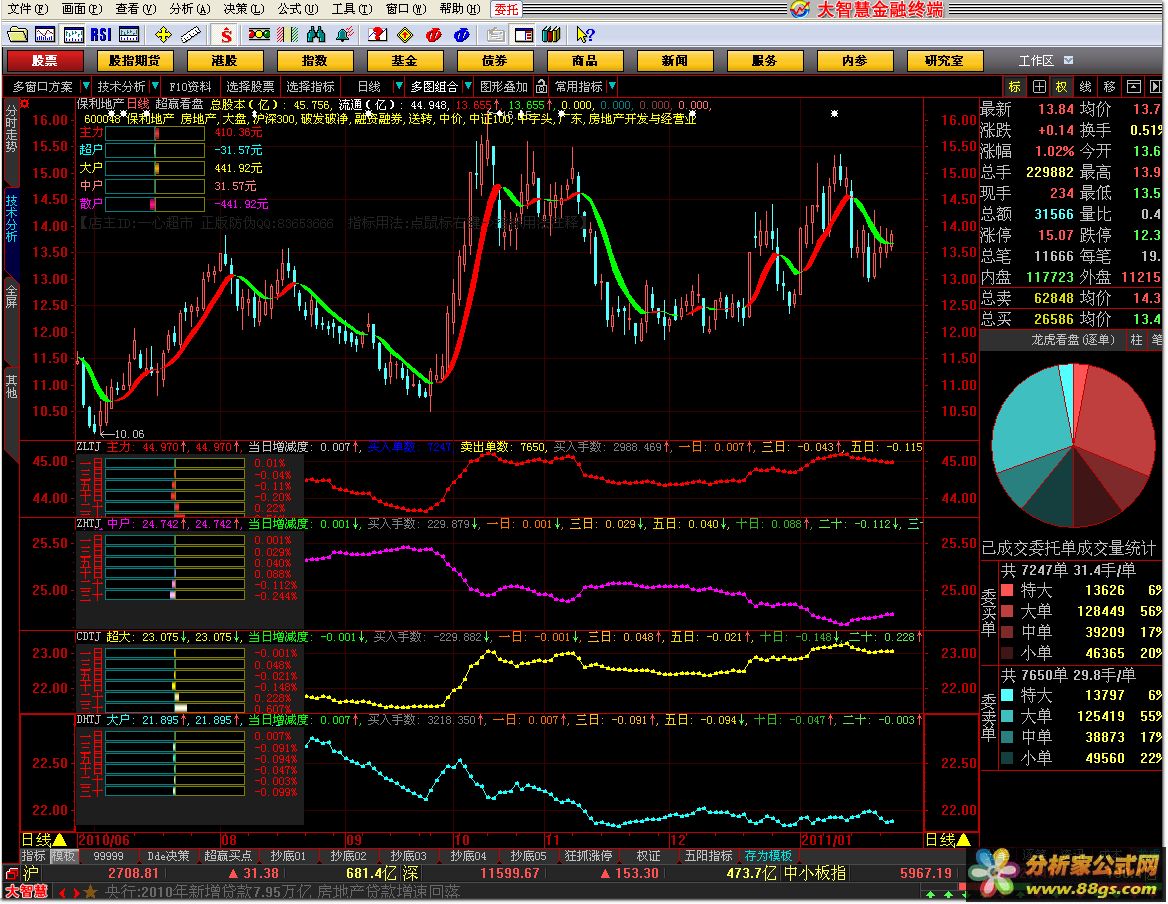Select the 超赢买点 indicator tab

click(228, 856)
